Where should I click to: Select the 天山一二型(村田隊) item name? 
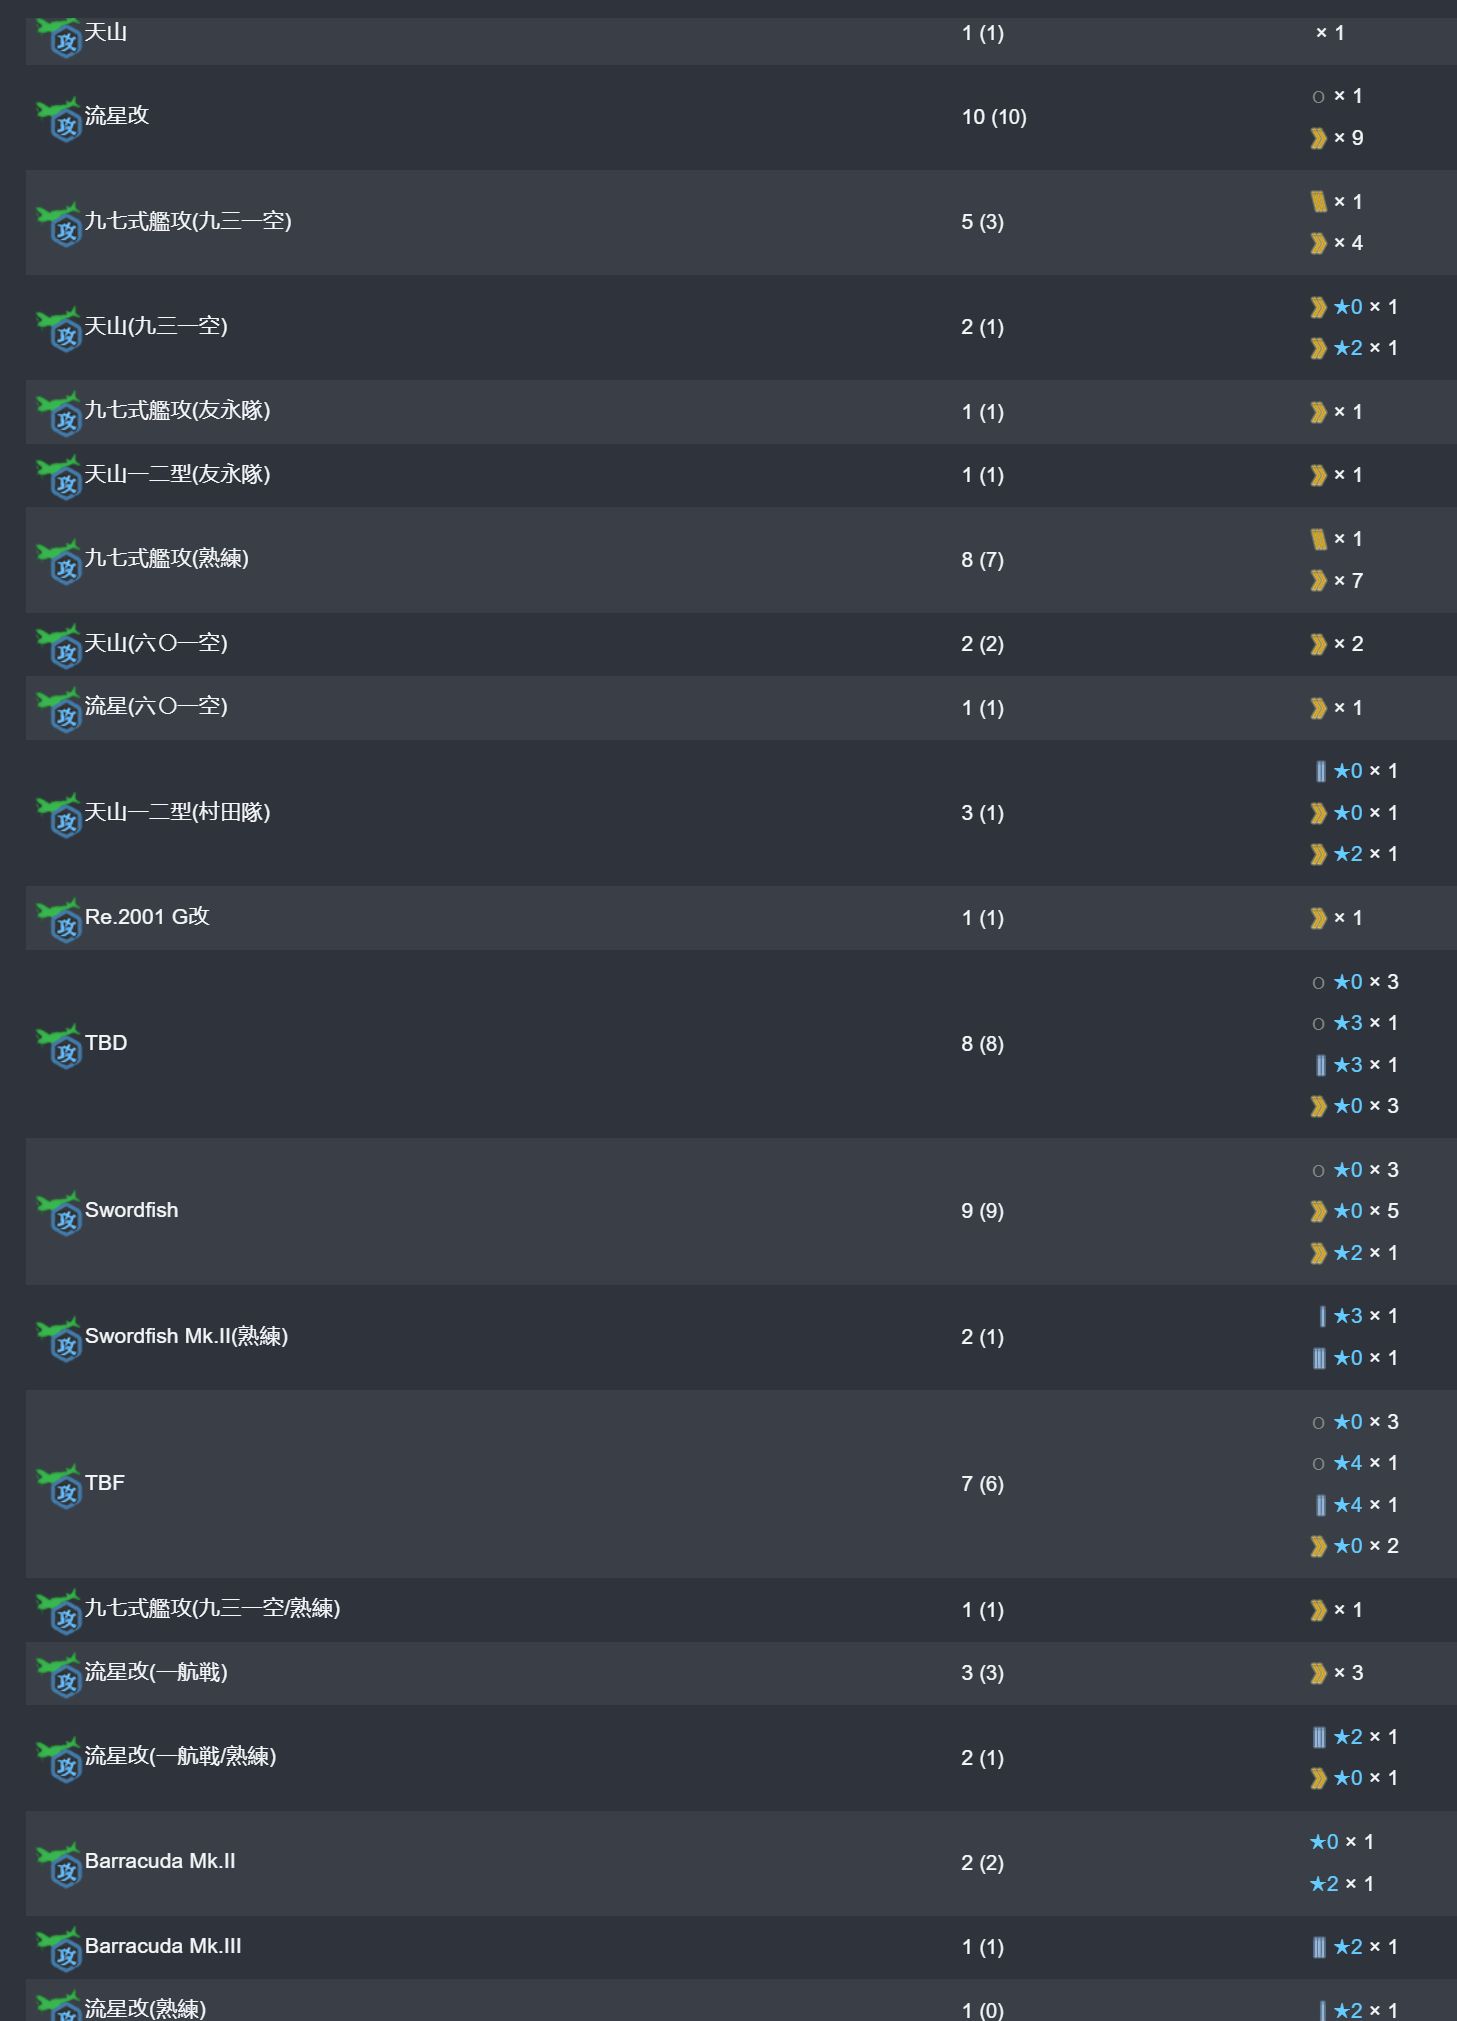(x=178, y=812)
